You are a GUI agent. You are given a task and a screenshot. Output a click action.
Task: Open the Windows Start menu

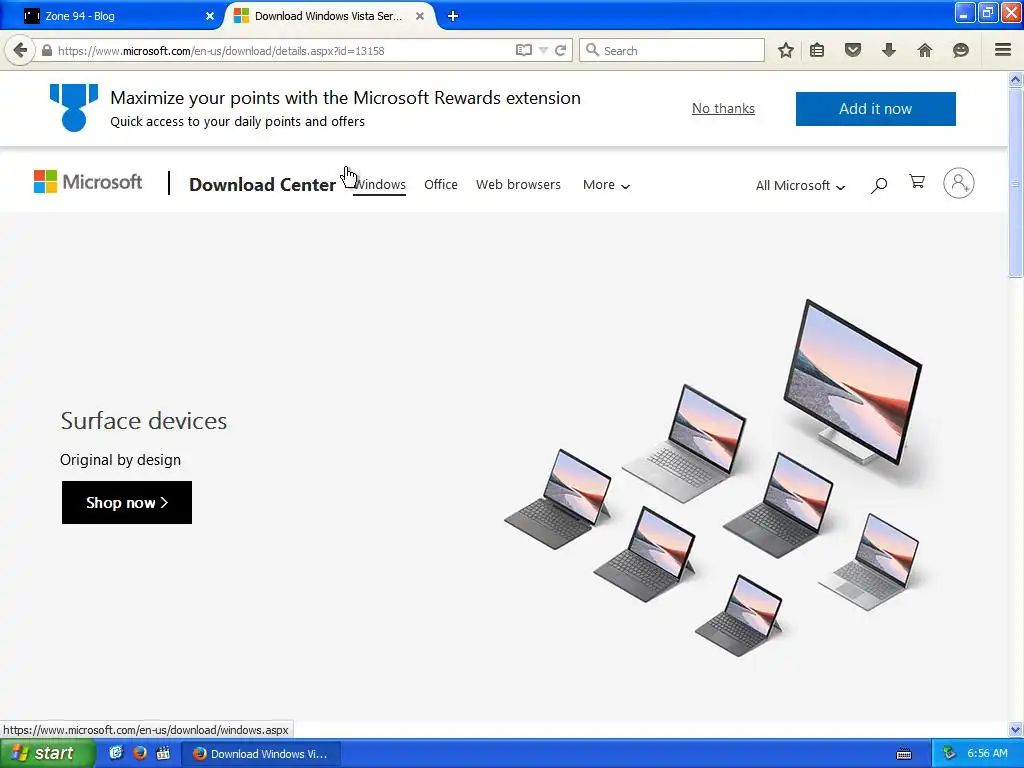tap(46, 753)
